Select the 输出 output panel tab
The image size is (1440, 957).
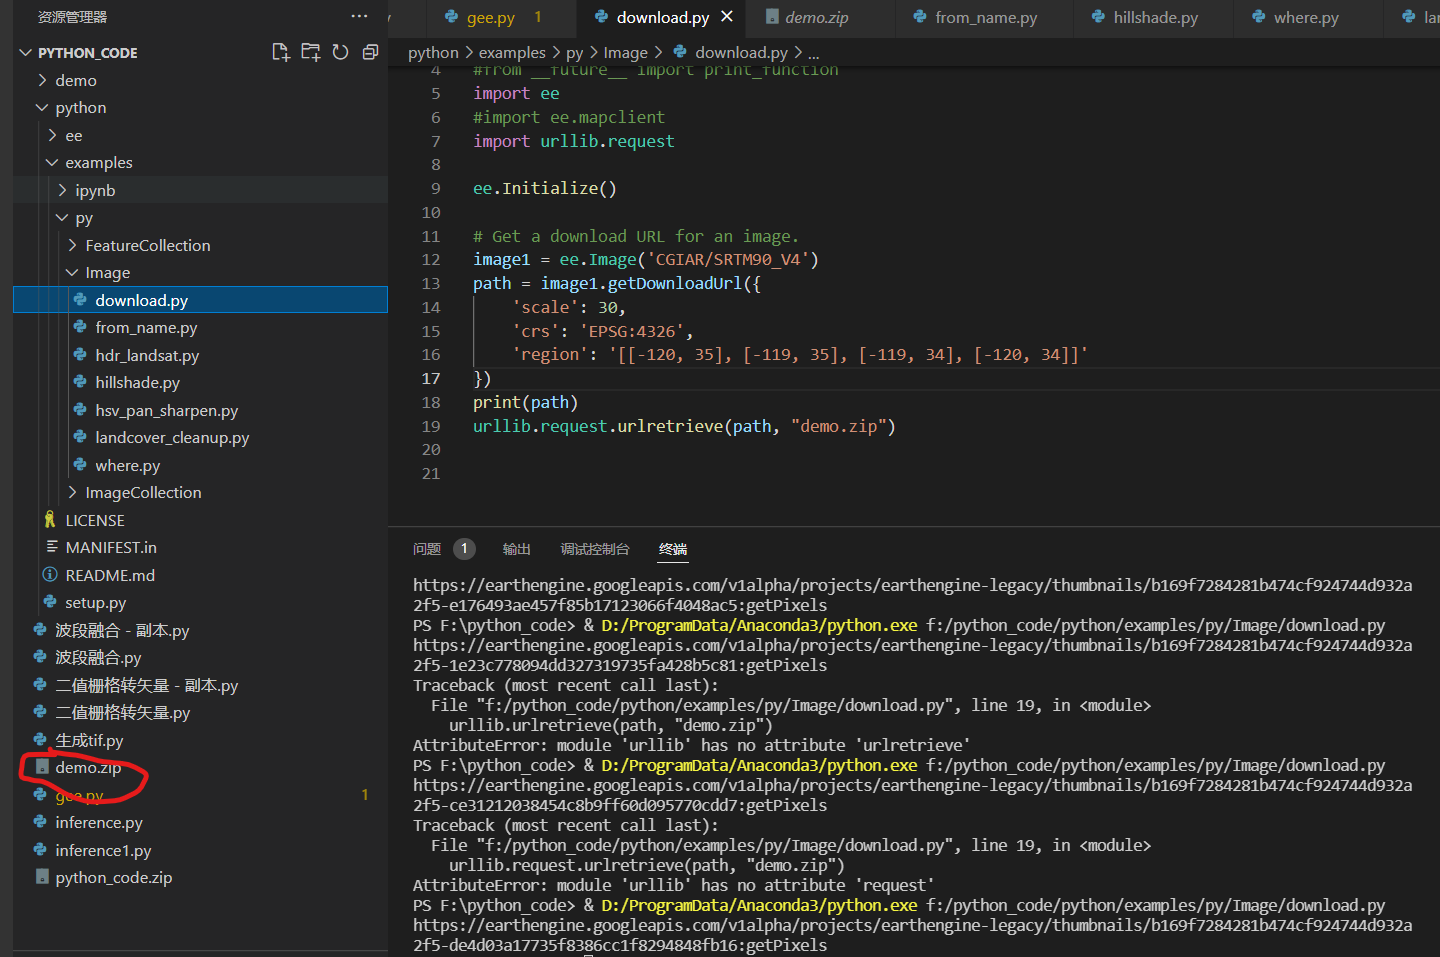(517, 549)
